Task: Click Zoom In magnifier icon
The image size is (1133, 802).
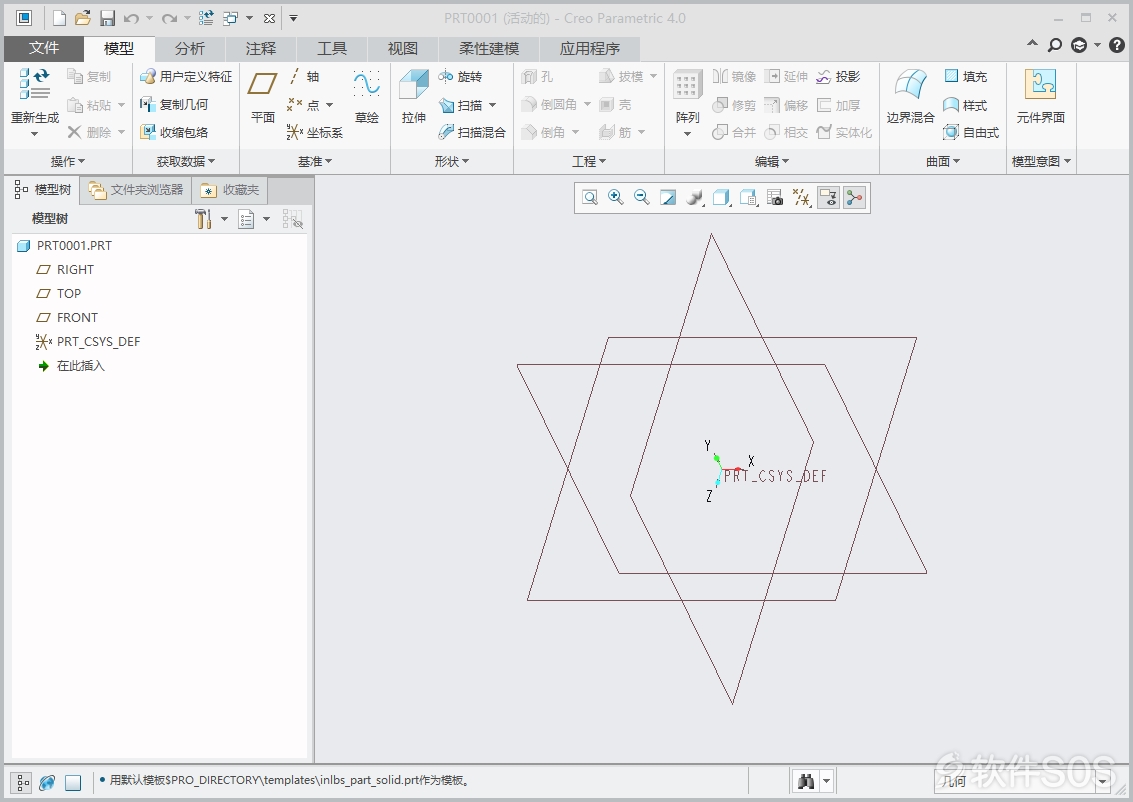Action: pyautogui.click(x=616, y=197)
